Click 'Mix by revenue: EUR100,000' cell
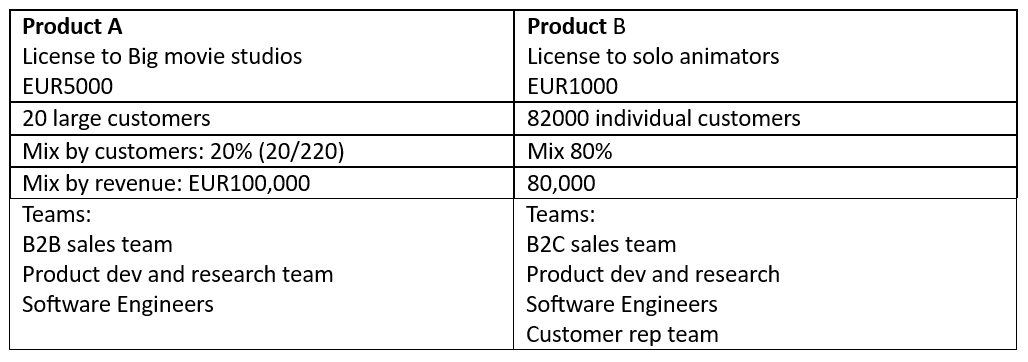The height and width of the screenshot is (362, 1028). pos(262,182)
